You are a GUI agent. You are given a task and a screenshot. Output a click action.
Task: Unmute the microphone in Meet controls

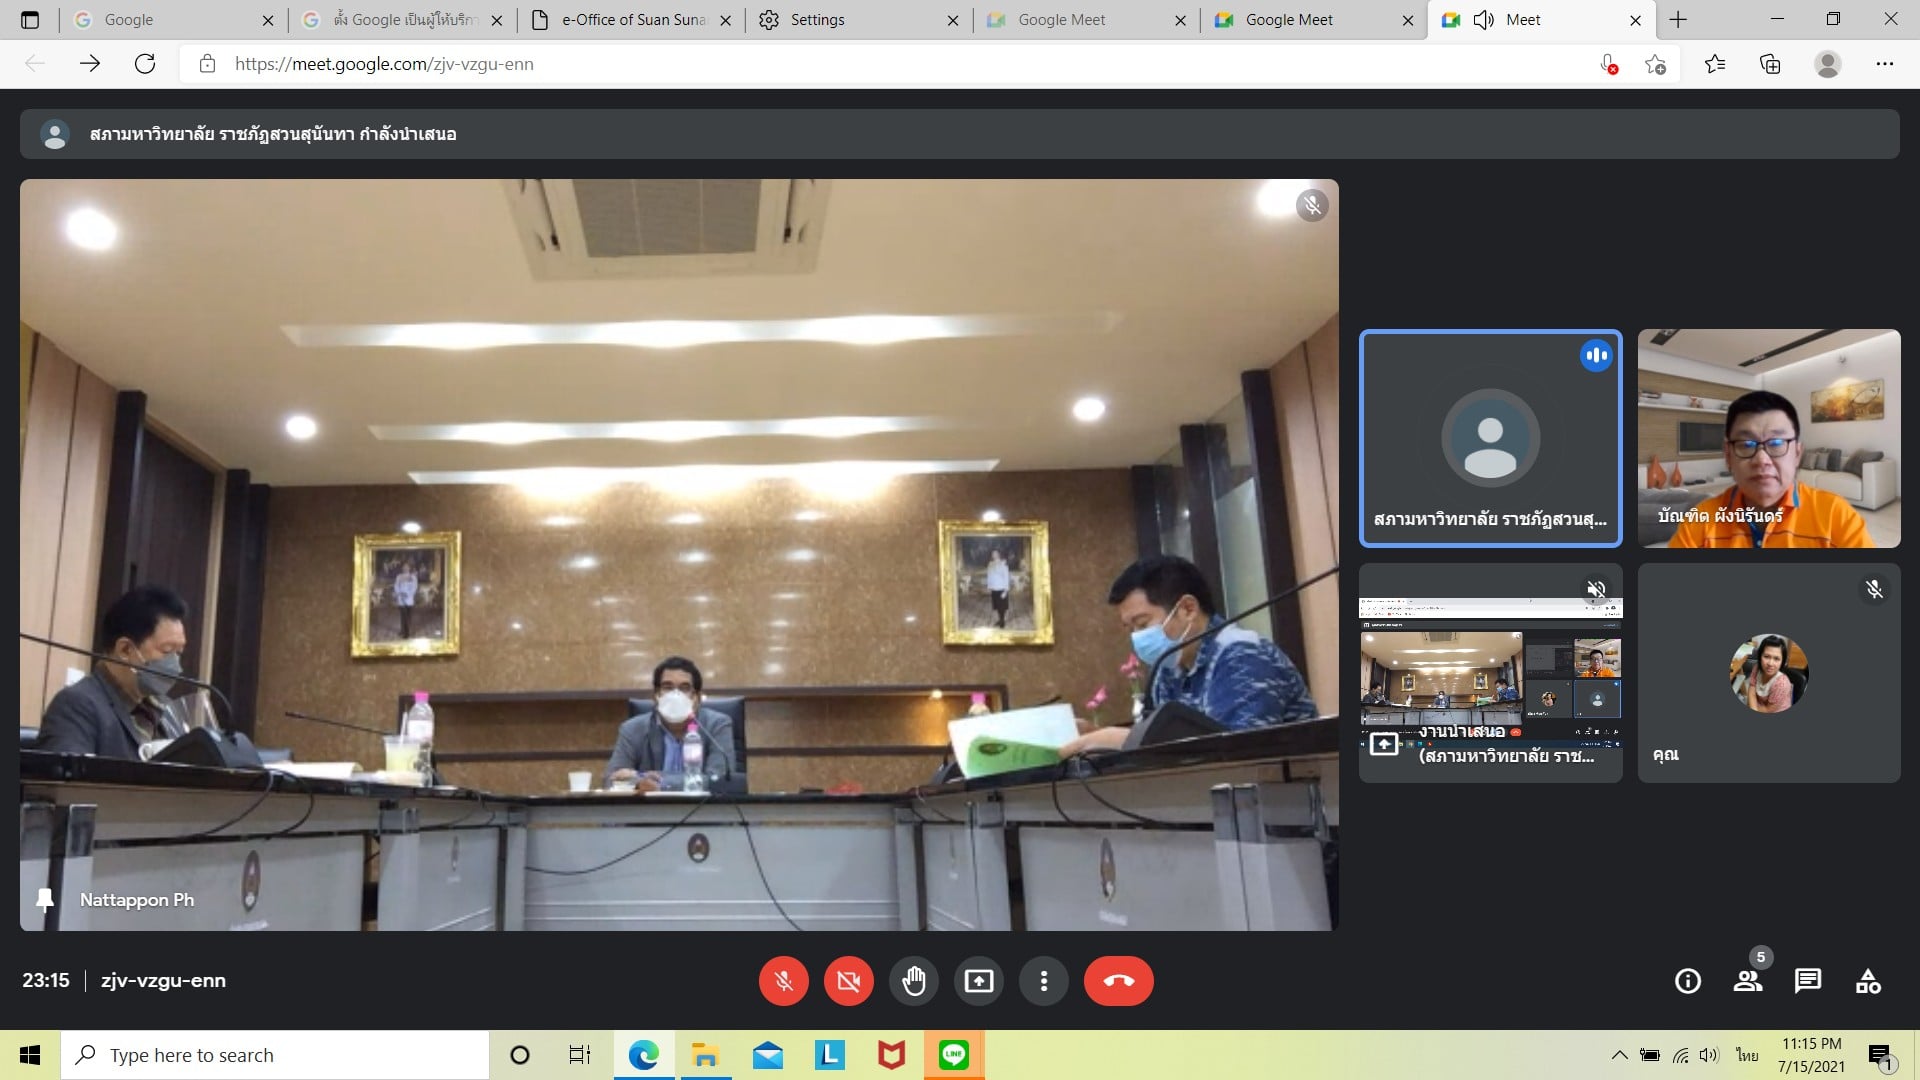[x=783, y=981]
